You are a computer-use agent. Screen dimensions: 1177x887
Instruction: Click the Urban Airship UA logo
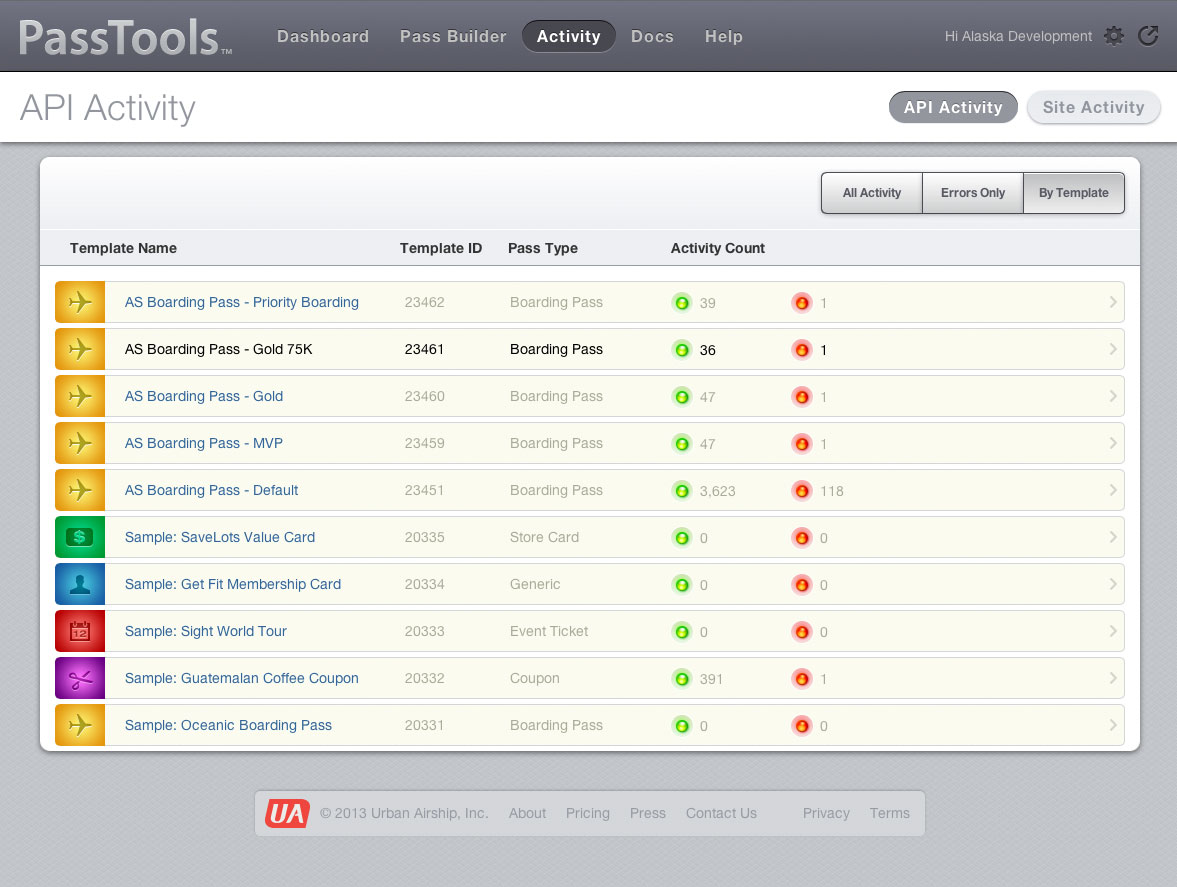pos(287,813)
